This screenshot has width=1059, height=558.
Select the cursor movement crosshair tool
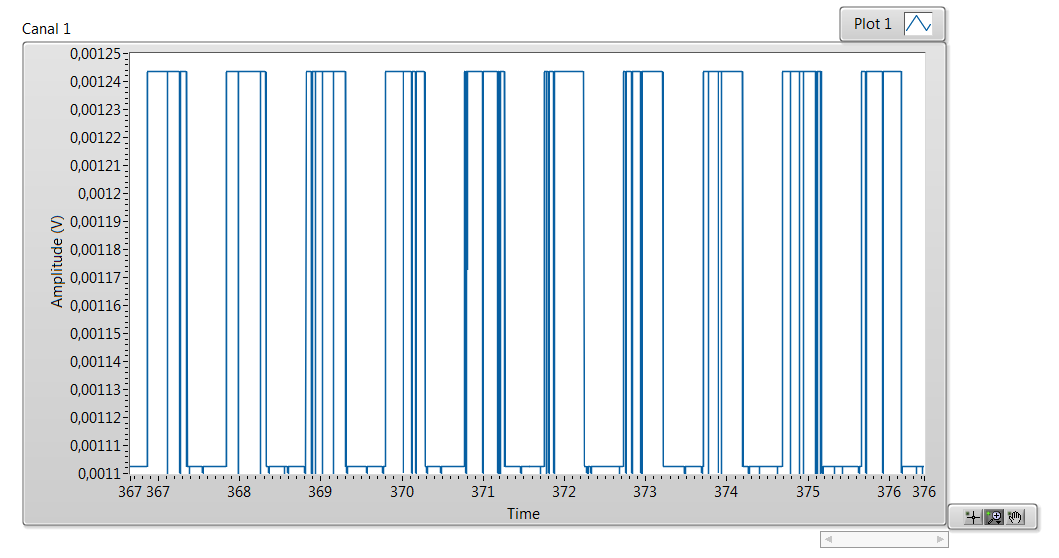pyautogui.click(x=973, y=517)
